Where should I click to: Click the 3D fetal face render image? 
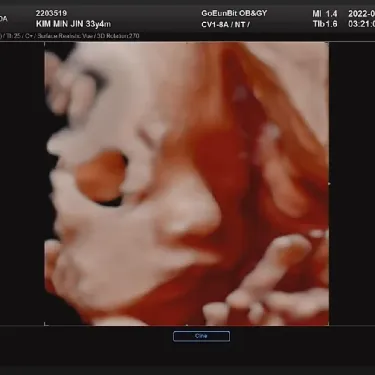(x=187, y=184)
